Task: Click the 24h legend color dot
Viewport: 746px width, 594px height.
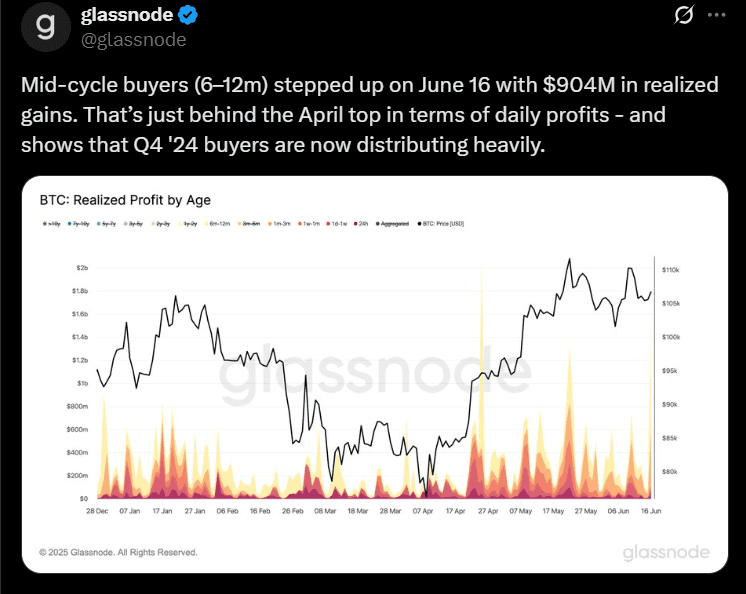Action: pos(355,224)
